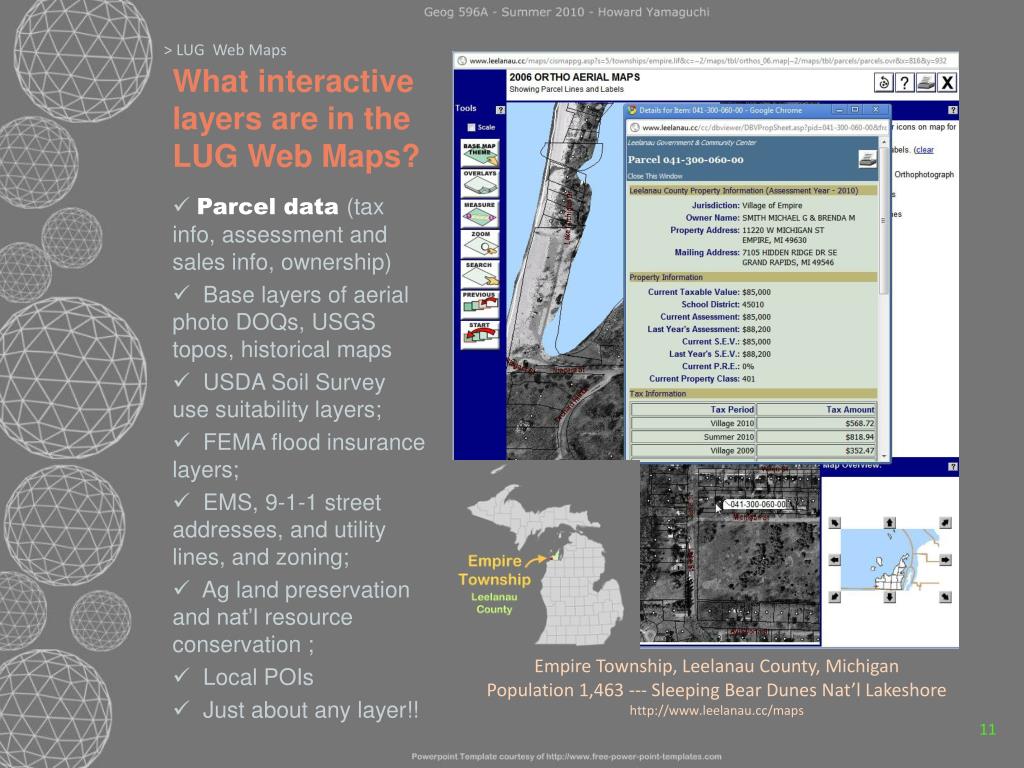Image resolution: width=1024 pixels, height=768 pixels.
Task: Click the '2006 ORTHO AERIAL MAPS' title
Action: pos(574,77)
